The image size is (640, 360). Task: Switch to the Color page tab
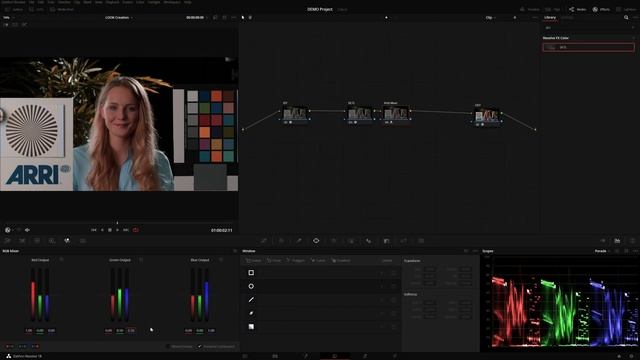point(335,356)
